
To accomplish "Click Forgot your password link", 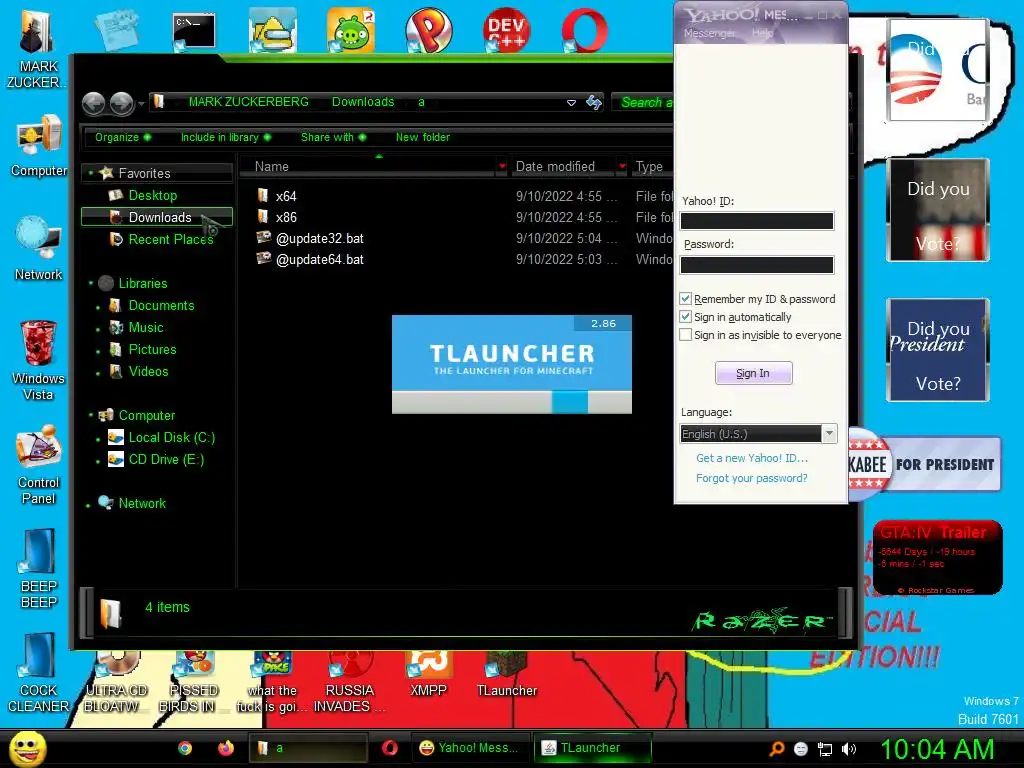I will [x=752, y=478].
